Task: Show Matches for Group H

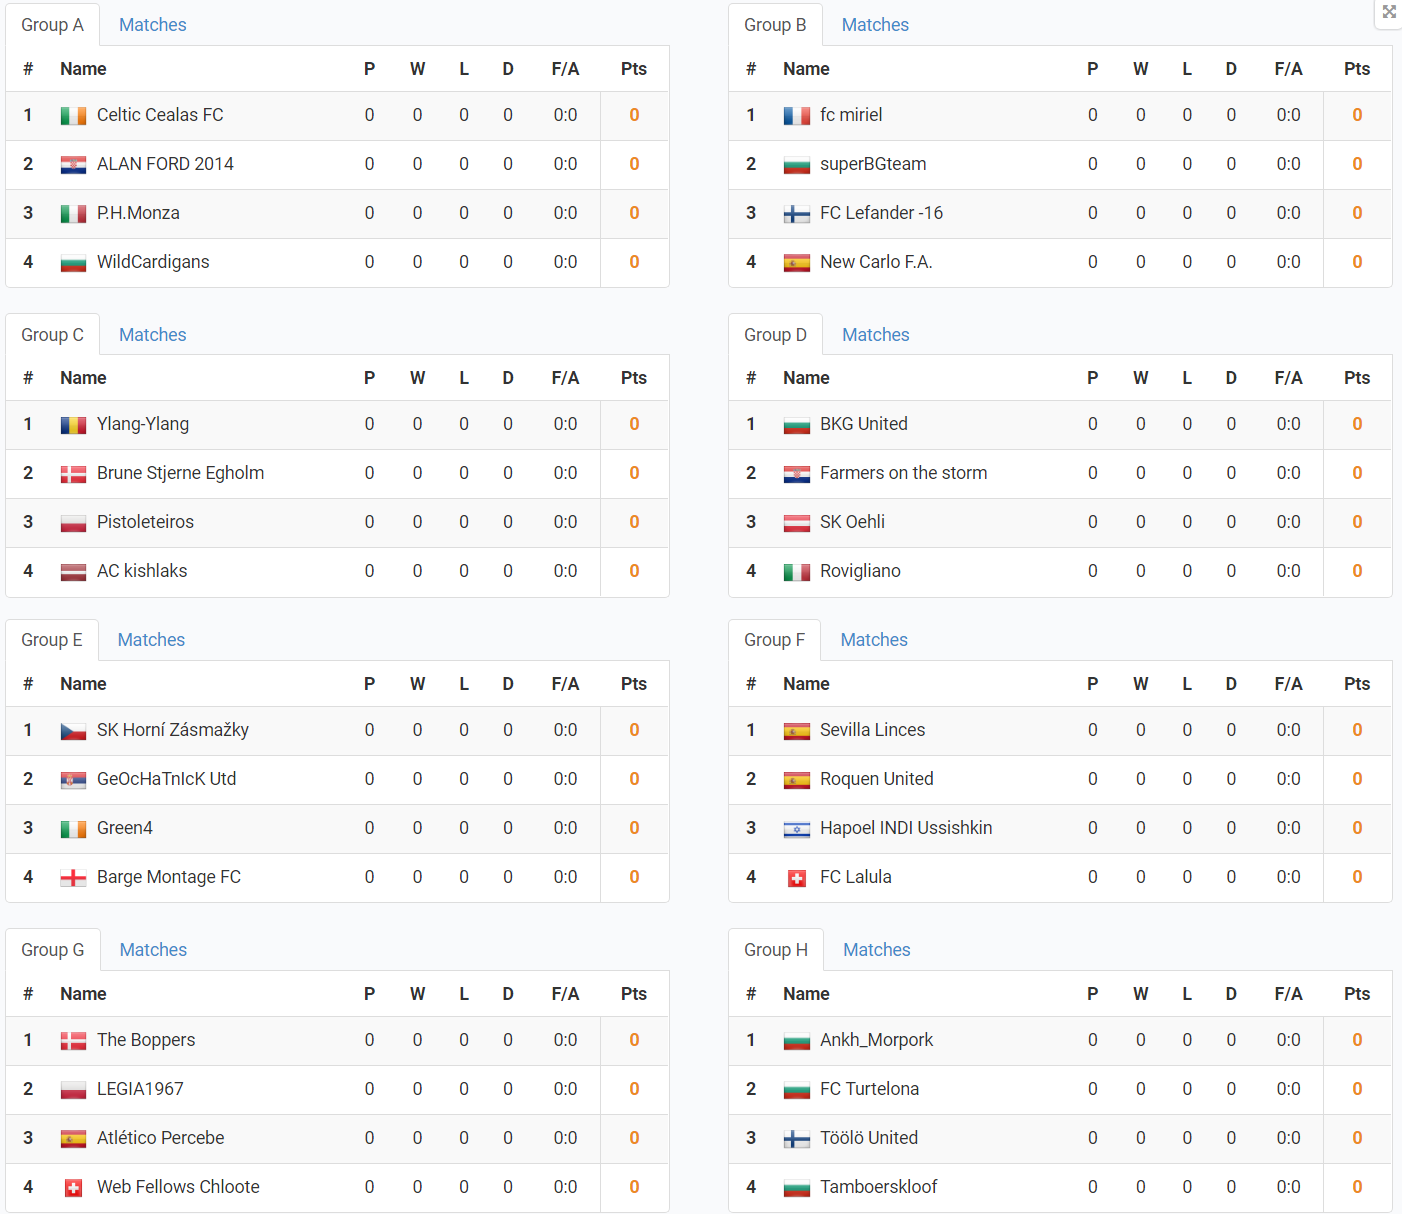Action: [876, 950]
